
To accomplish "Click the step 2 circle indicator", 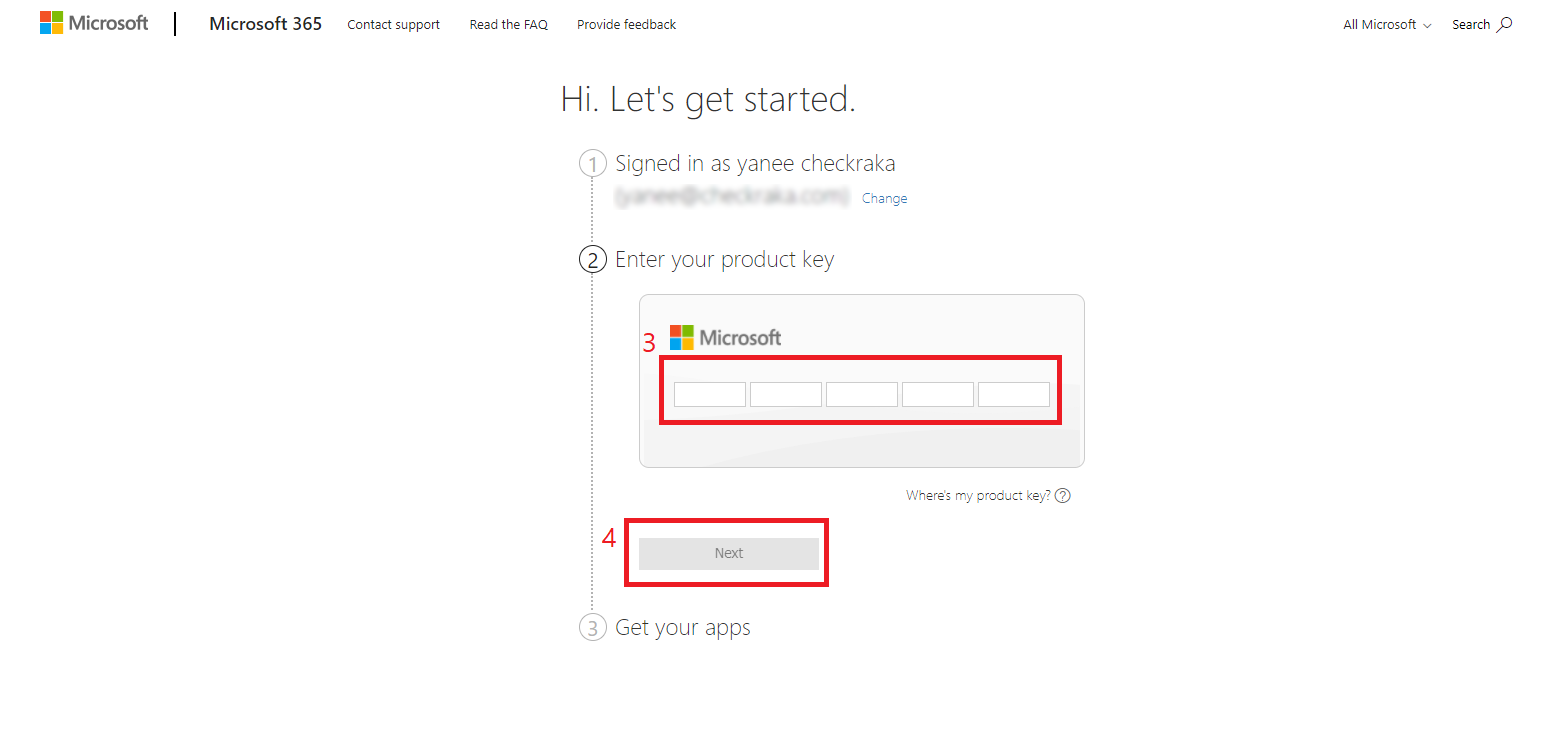I will click(592, 260).
